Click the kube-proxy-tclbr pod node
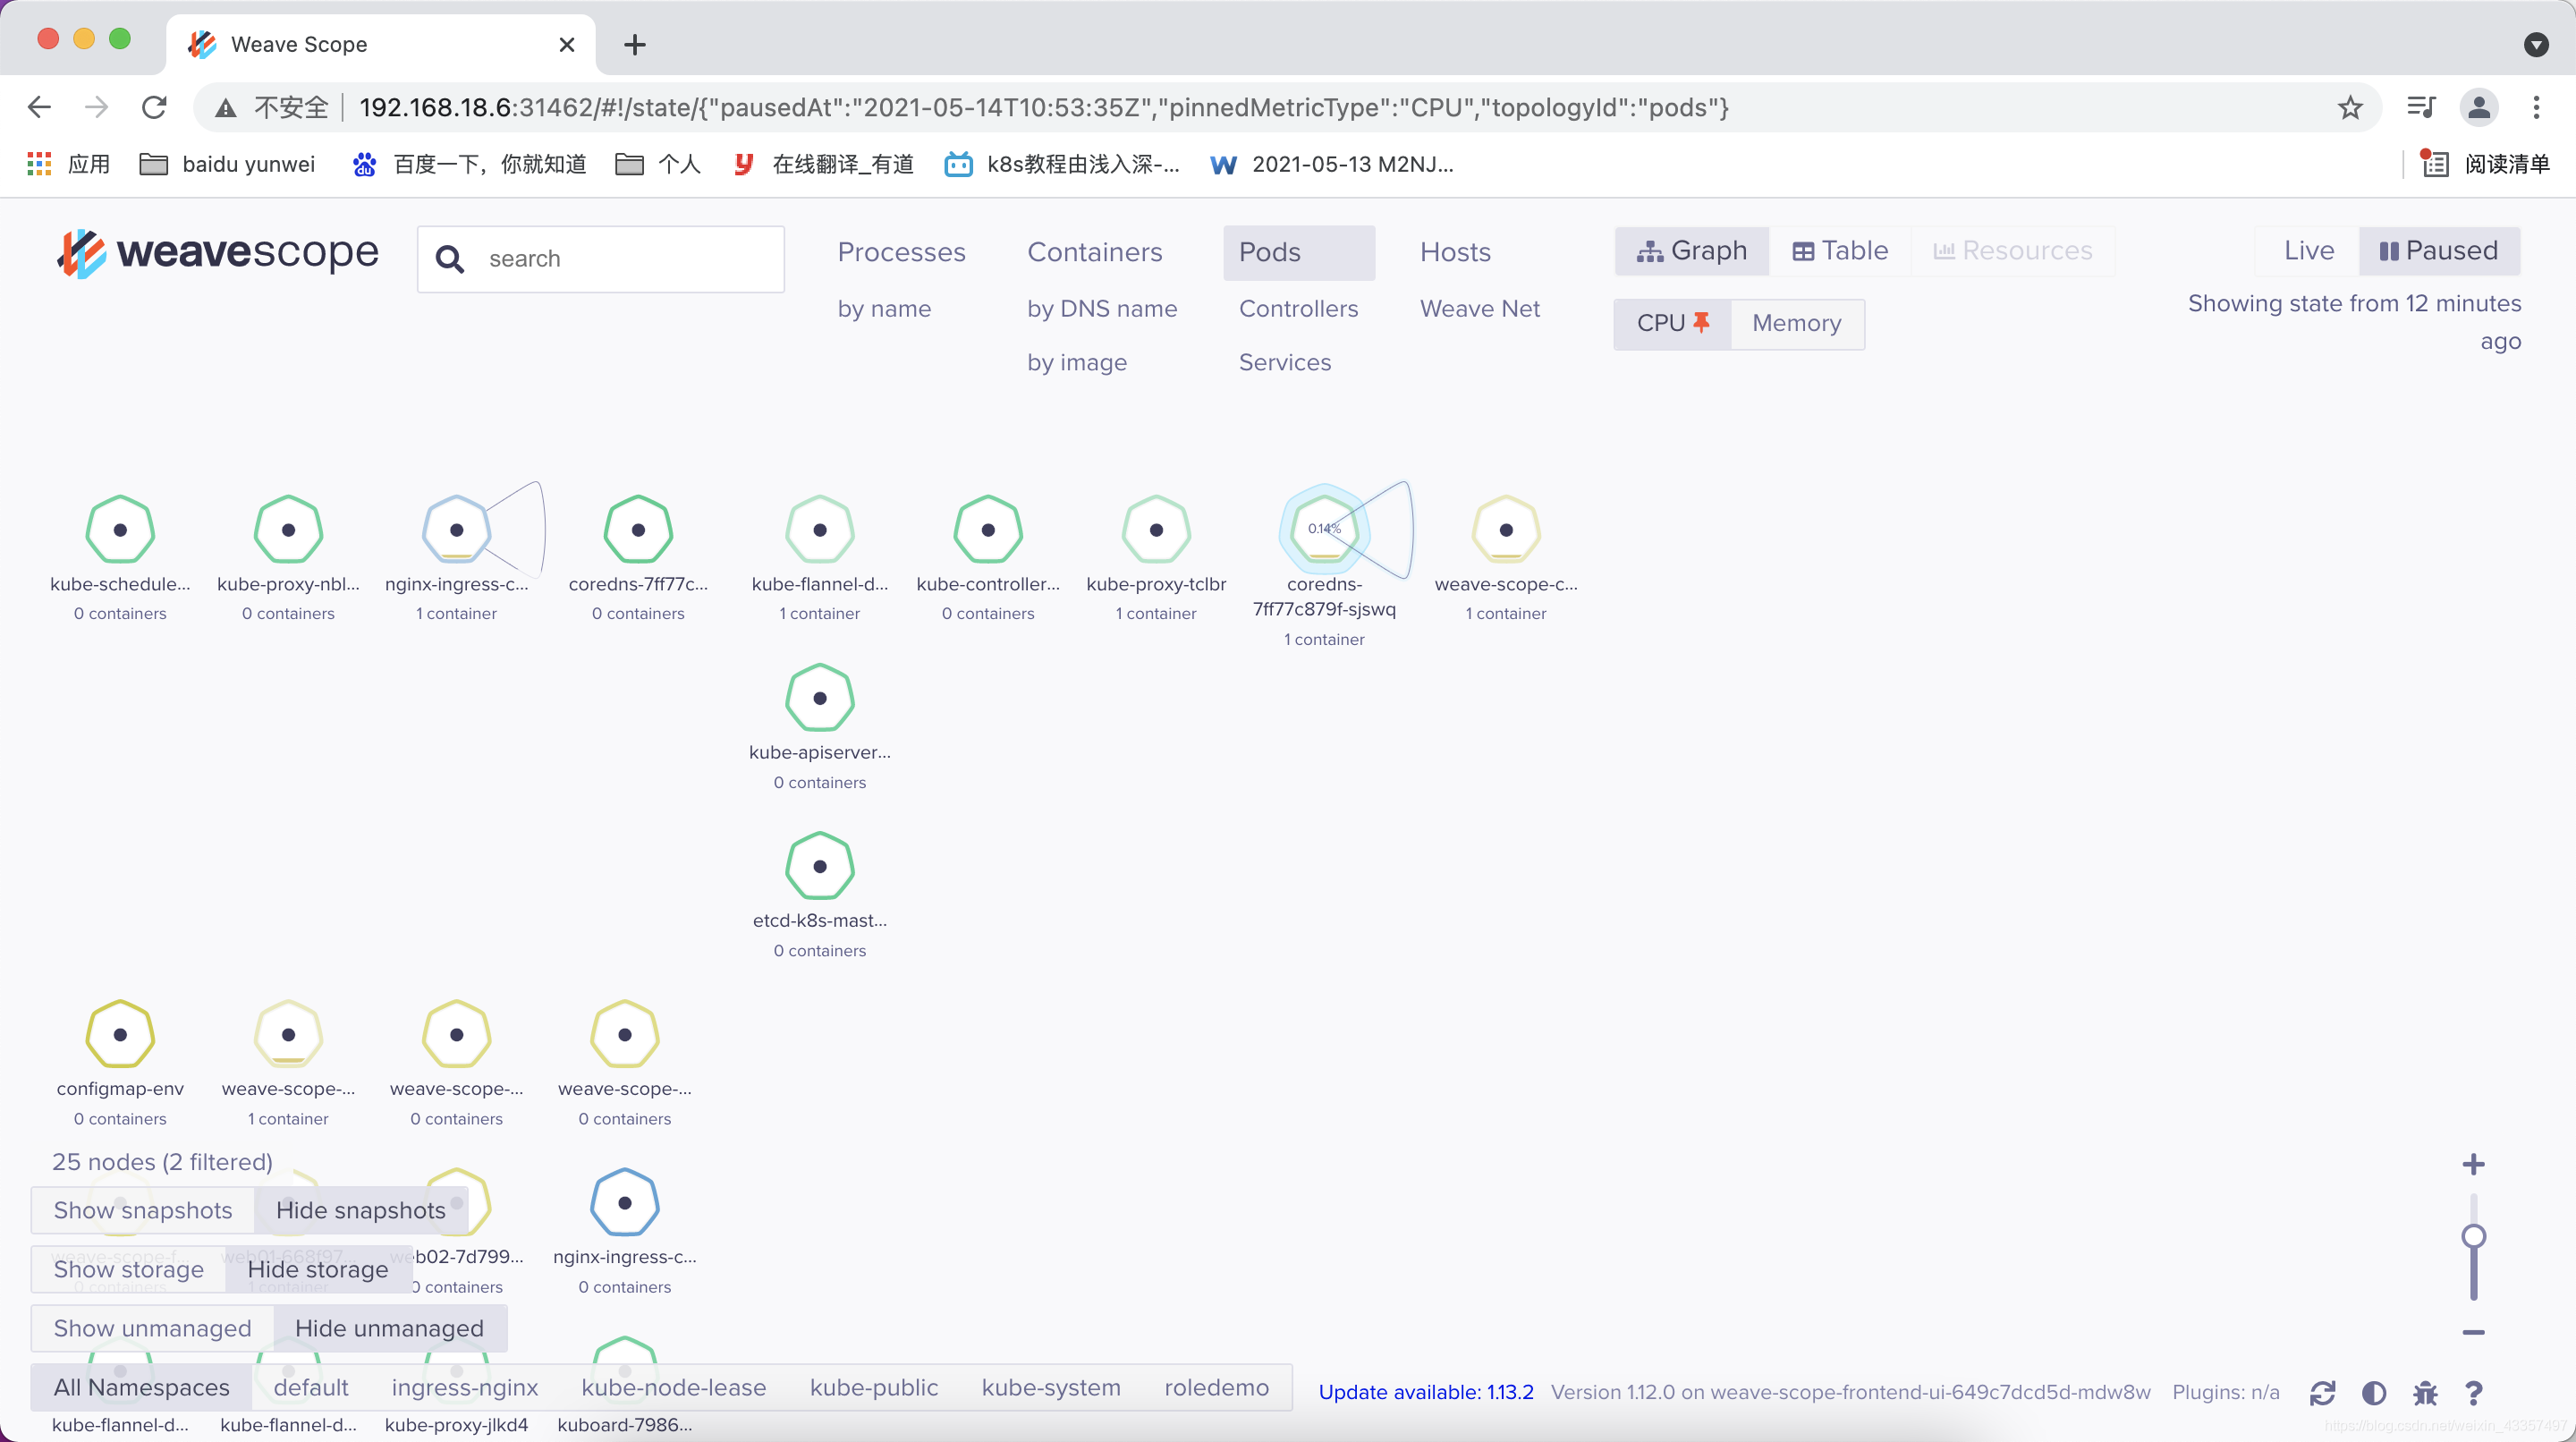This screenshot has width=2576, height=1442. pos(1156,530)
